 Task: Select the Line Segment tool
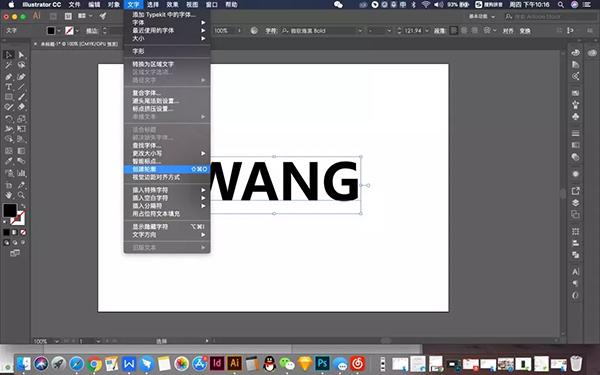coord(21,87)
